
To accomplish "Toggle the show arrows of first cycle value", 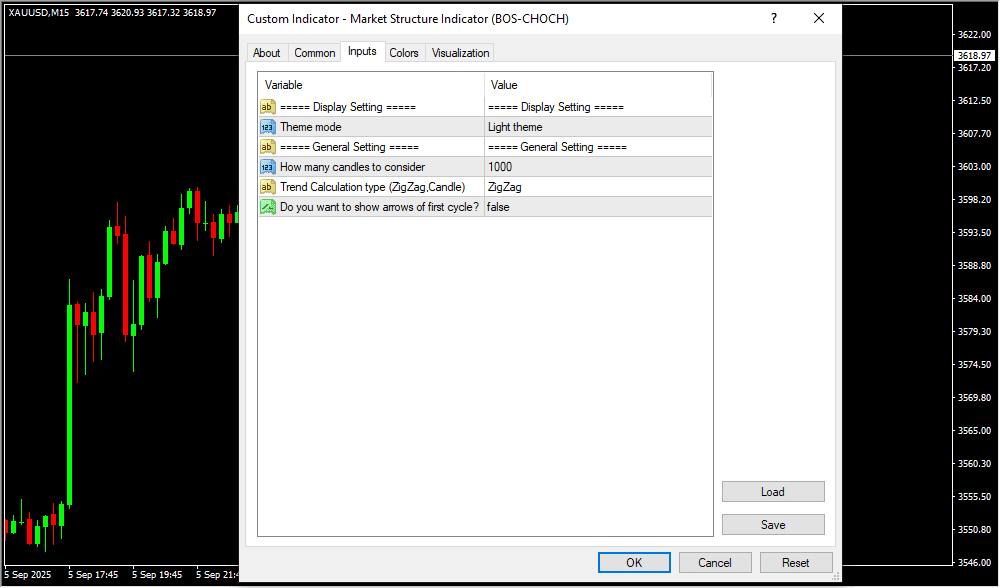I will pyautogui.click(x=598, y=207).
